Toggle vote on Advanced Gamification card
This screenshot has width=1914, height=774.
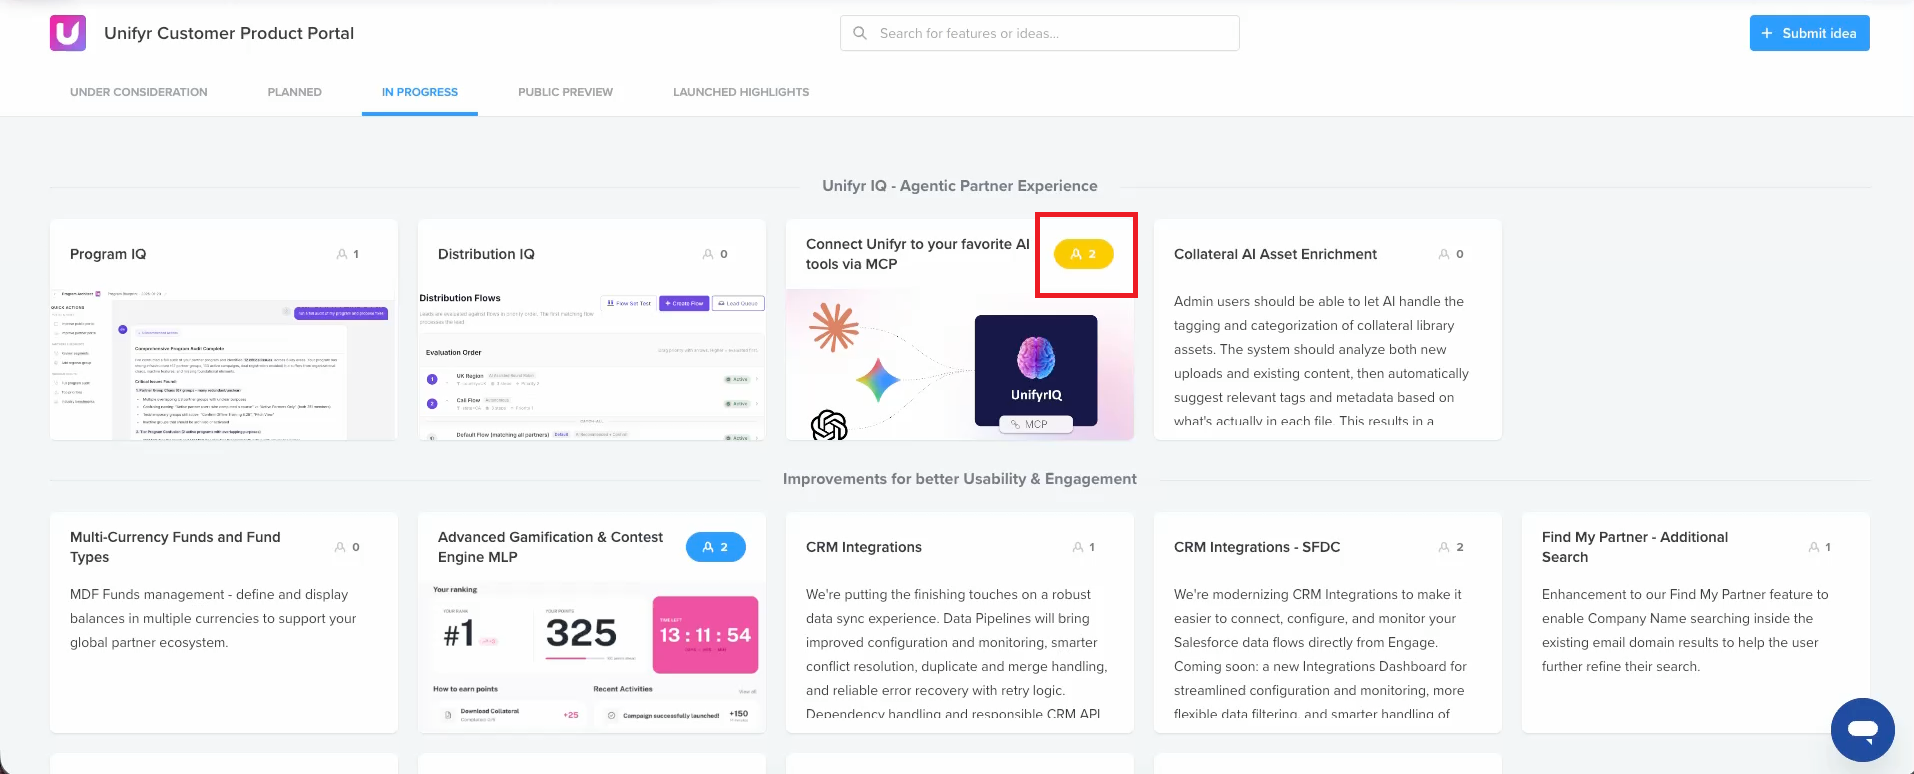click(x=716, y=547)
